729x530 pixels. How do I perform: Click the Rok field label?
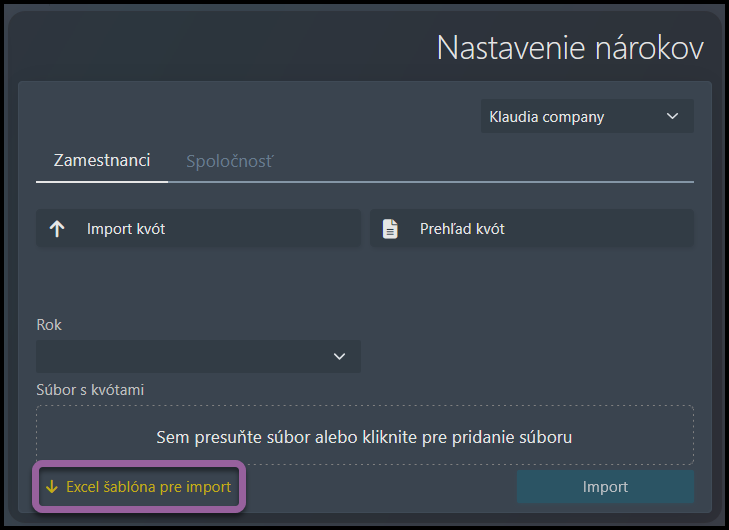click(49, 325)
